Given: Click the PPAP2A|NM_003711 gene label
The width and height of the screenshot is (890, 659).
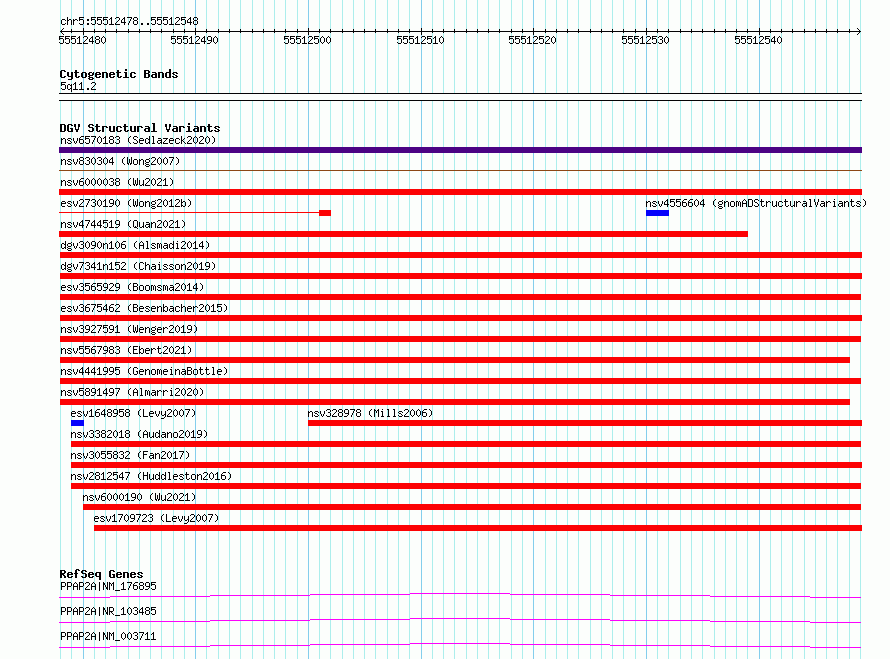Looking at the screenshot, I should pos(108,636).
